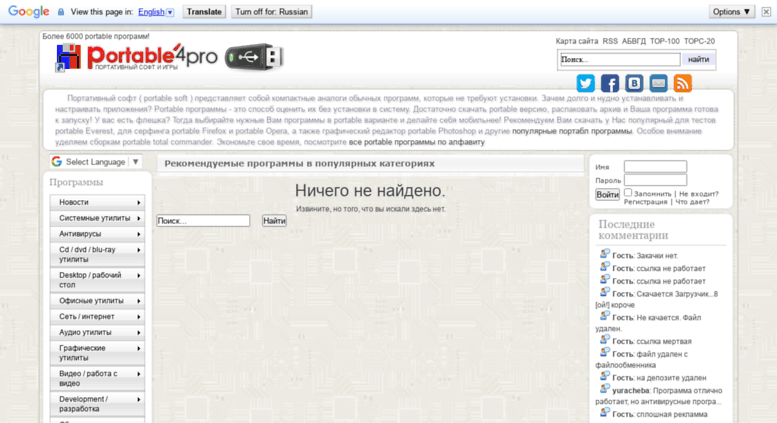Screen dimensions: 777x423
Task: Expand the Cd / dvd / blu-ray утилиты arrow
Action: [139, 250]
